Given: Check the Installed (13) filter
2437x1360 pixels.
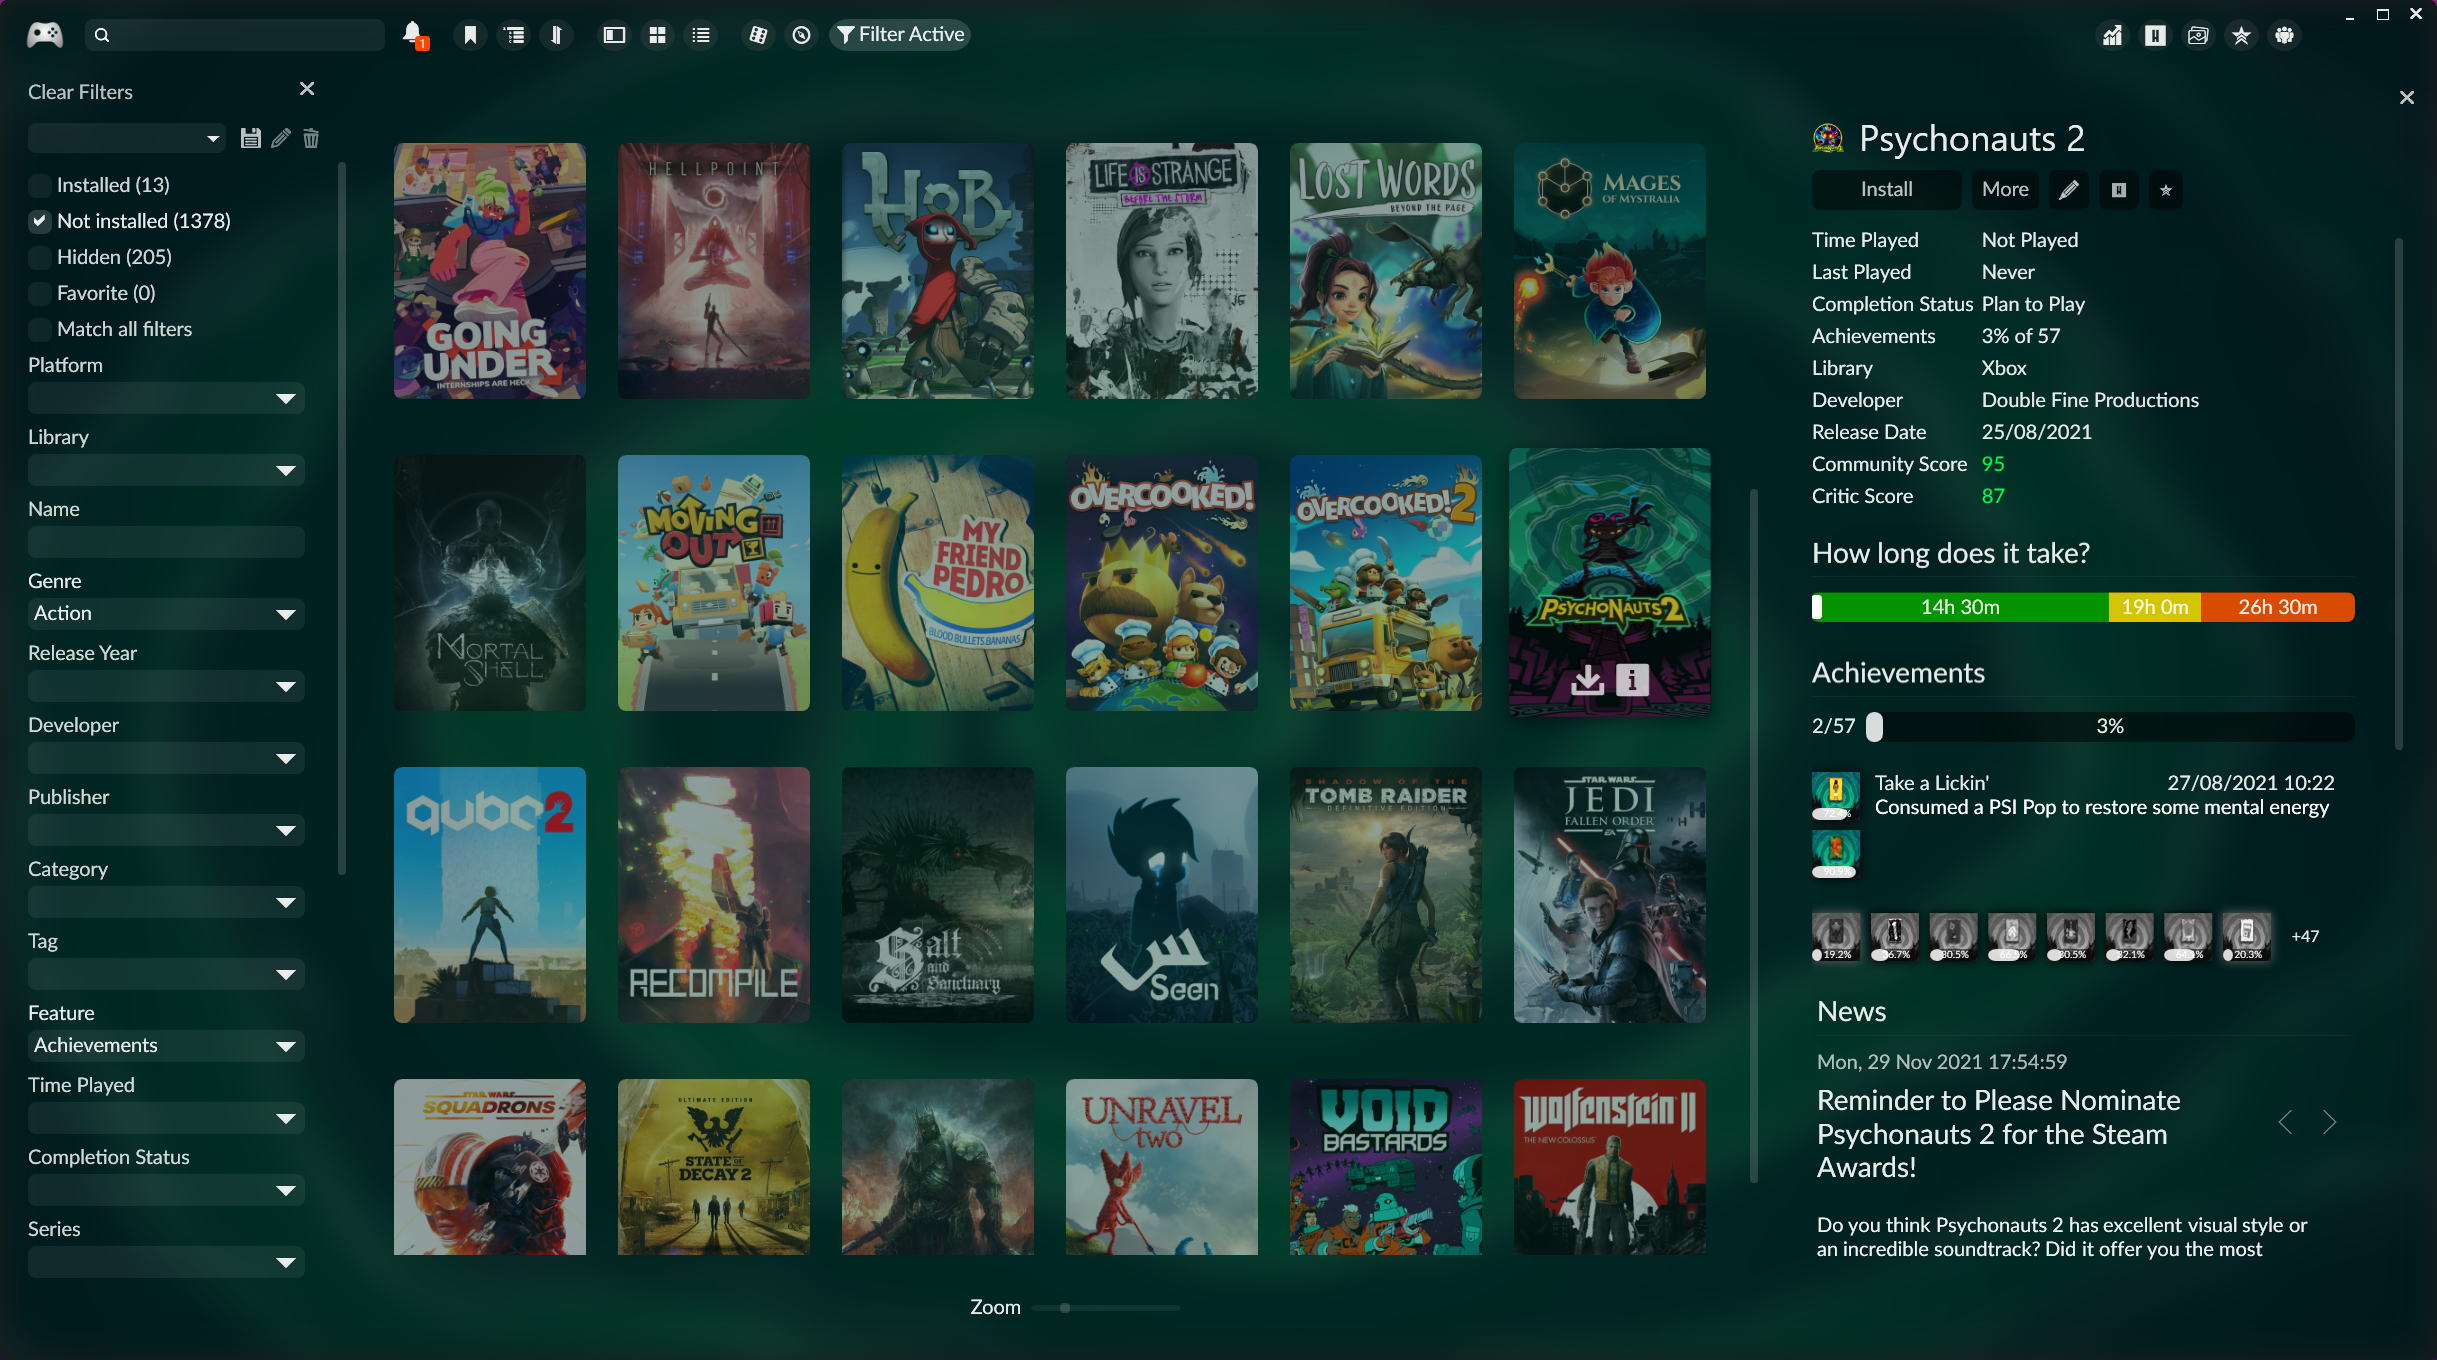Looking at the screenshot, I should 40,185.
